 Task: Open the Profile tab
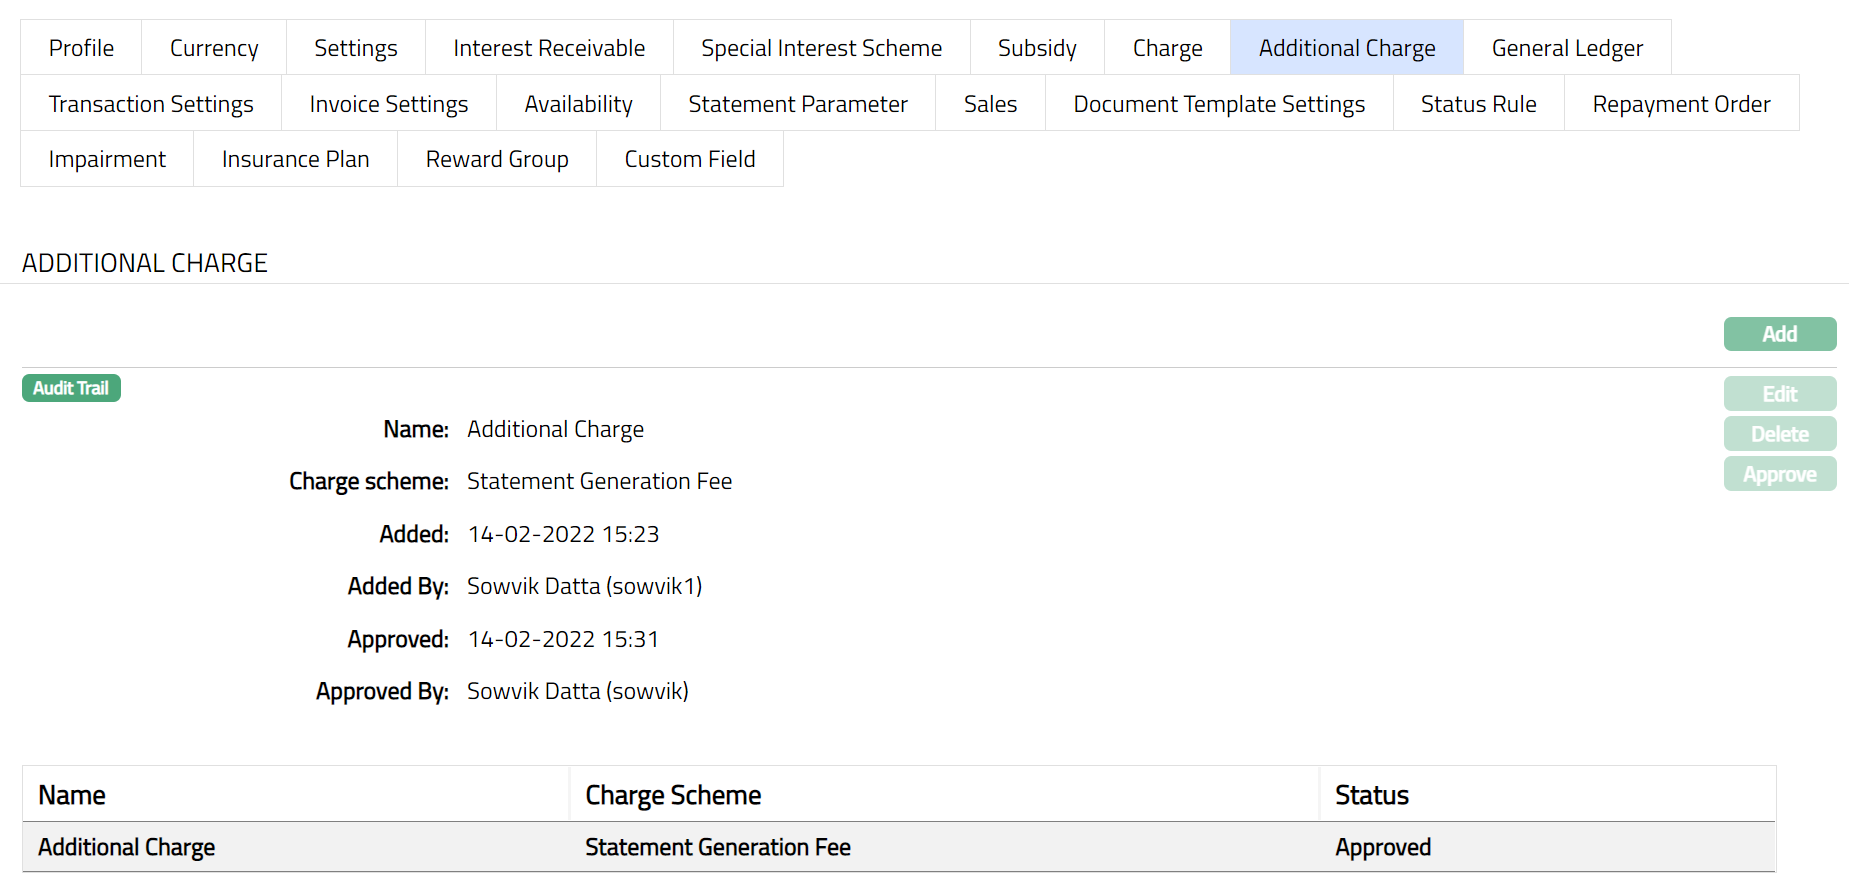[81, 48]
